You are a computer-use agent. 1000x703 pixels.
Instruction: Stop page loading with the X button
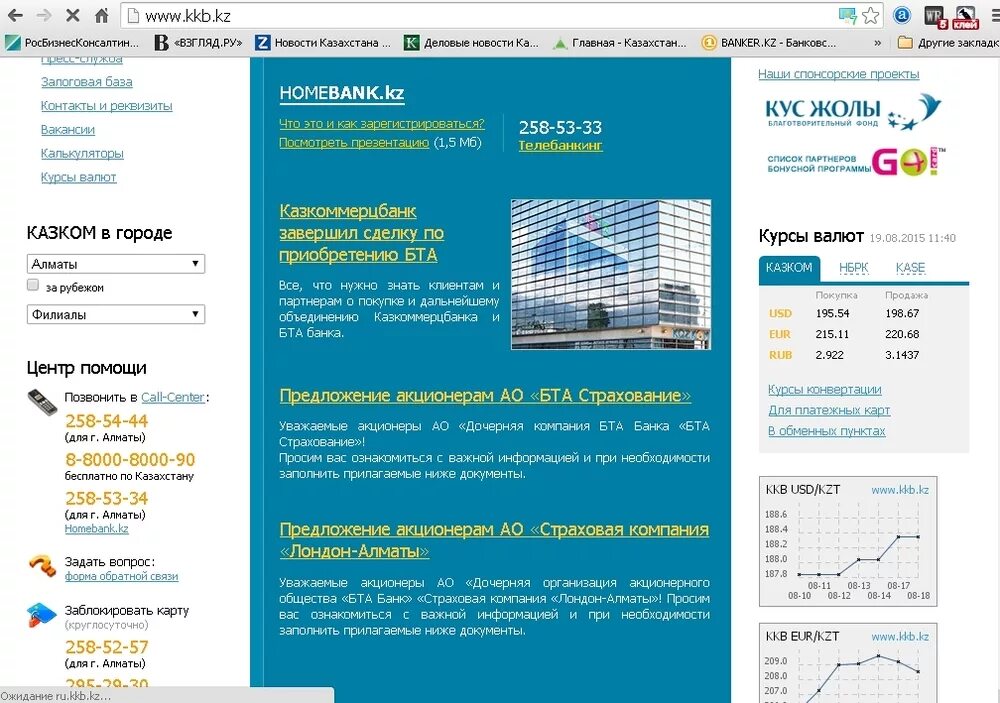click(73, 15)
